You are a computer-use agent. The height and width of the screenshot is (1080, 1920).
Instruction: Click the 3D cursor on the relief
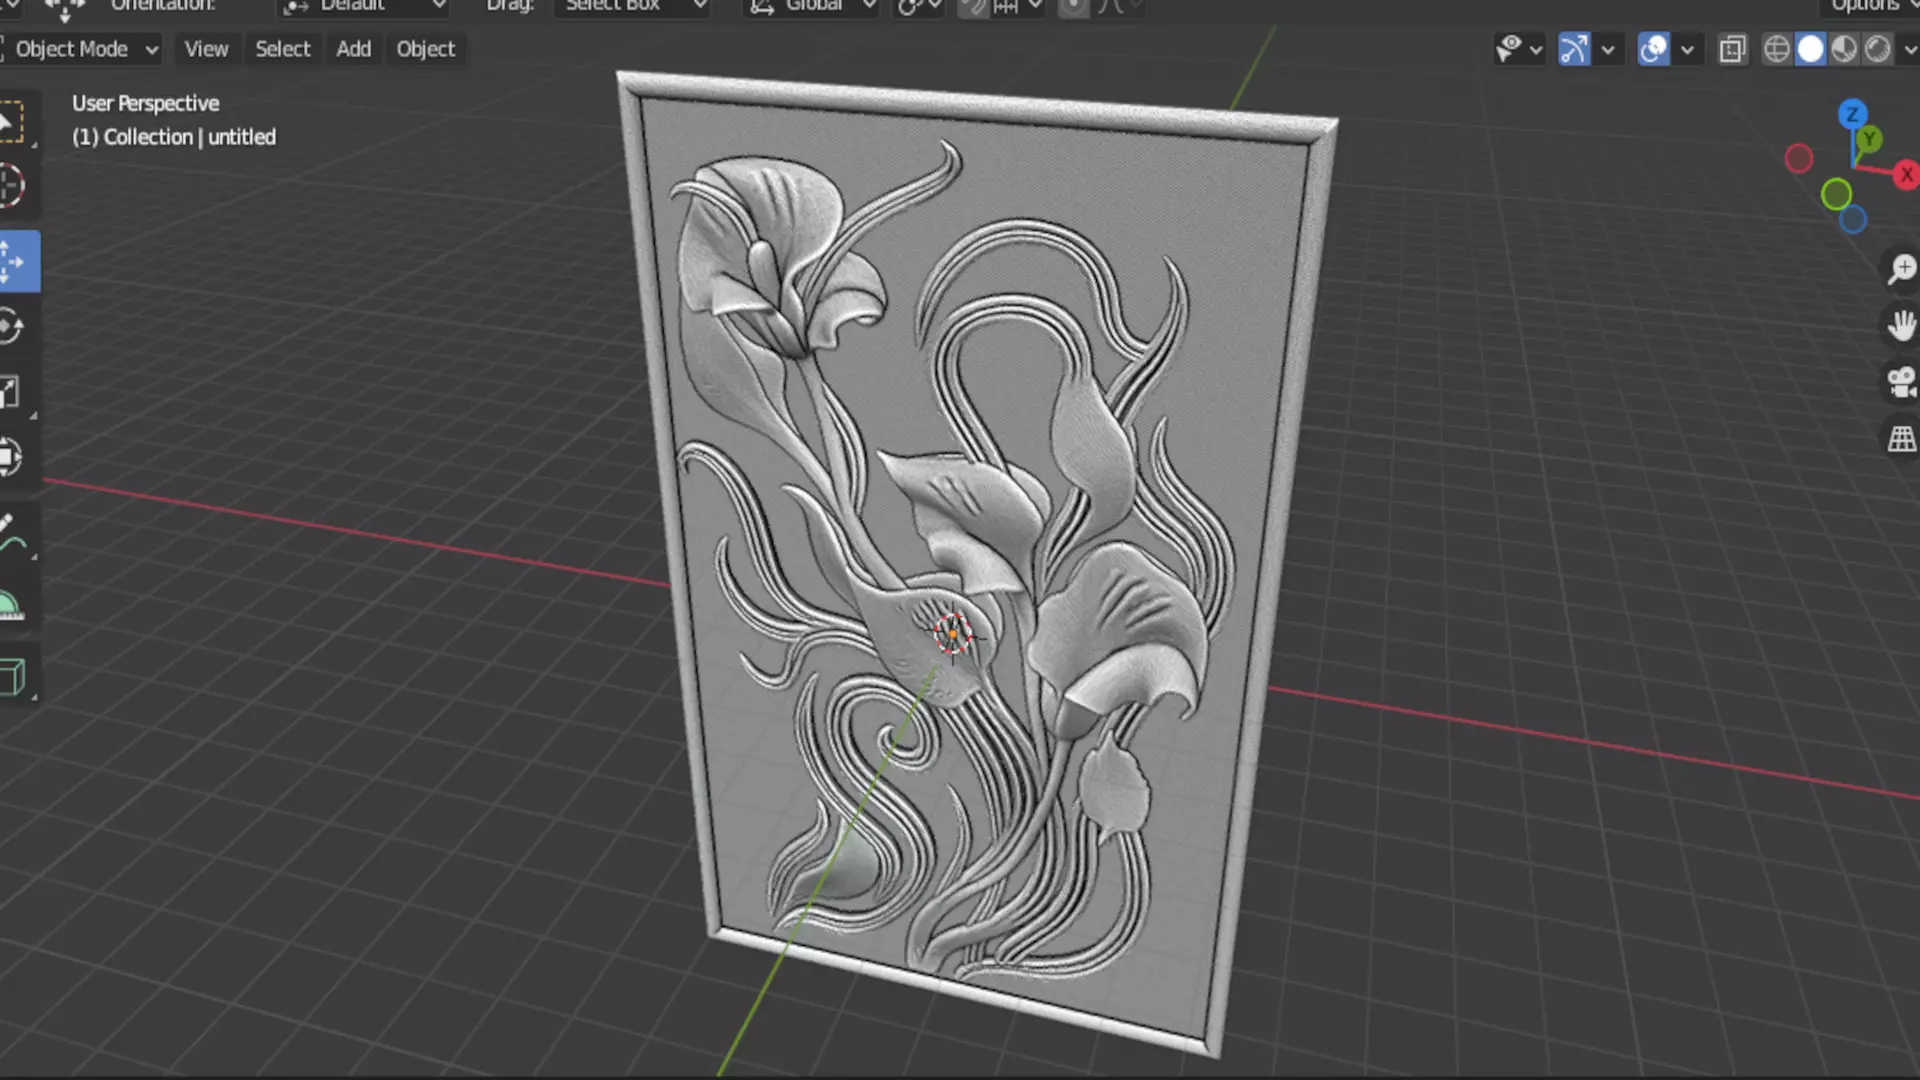coord(952,634)
